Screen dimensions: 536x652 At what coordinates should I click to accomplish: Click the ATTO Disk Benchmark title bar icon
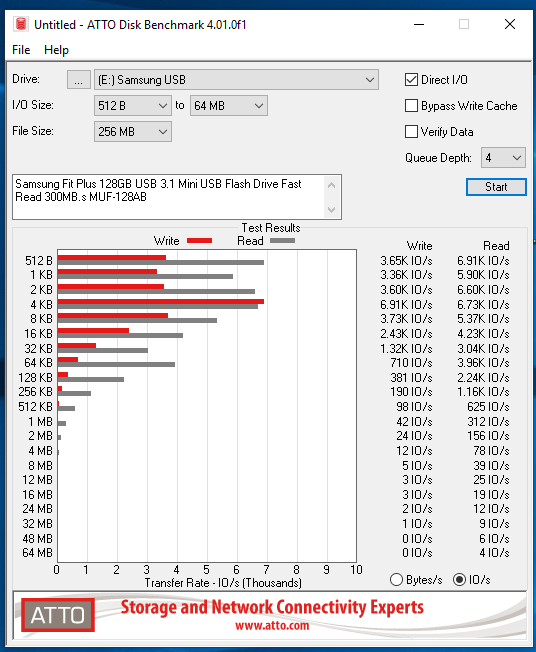pos(20,24)
